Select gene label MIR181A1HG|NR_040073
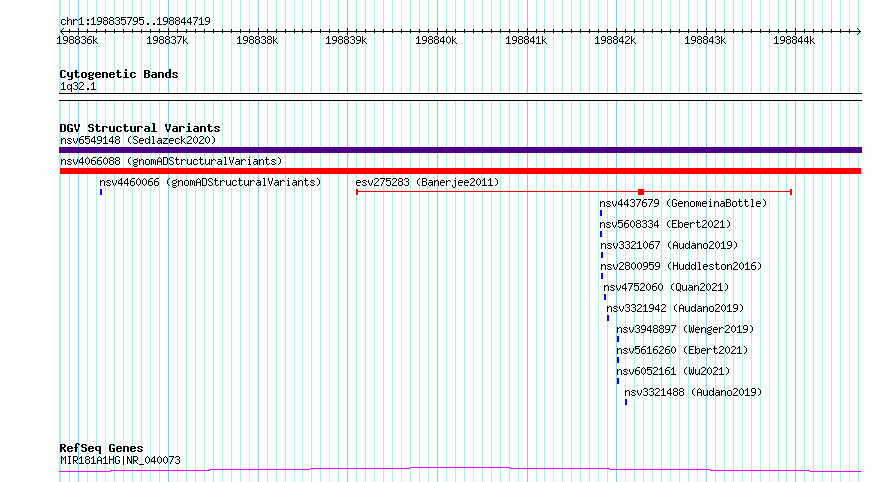The height and width of the screenshot is (482, 890). point(120,460)
